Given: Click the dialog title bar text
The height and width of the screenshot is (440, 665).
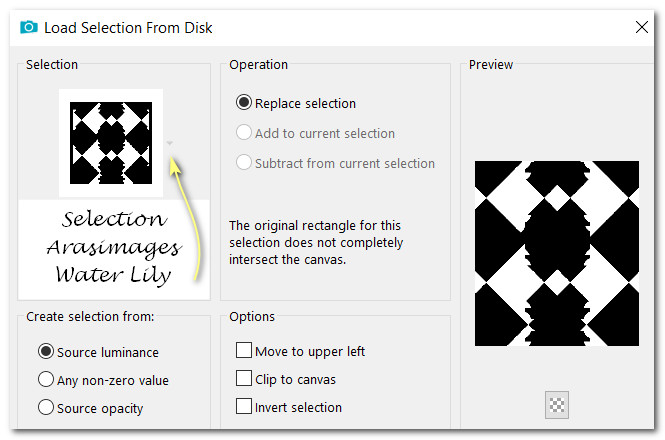Looking at the screenshot, I should 128,28.
